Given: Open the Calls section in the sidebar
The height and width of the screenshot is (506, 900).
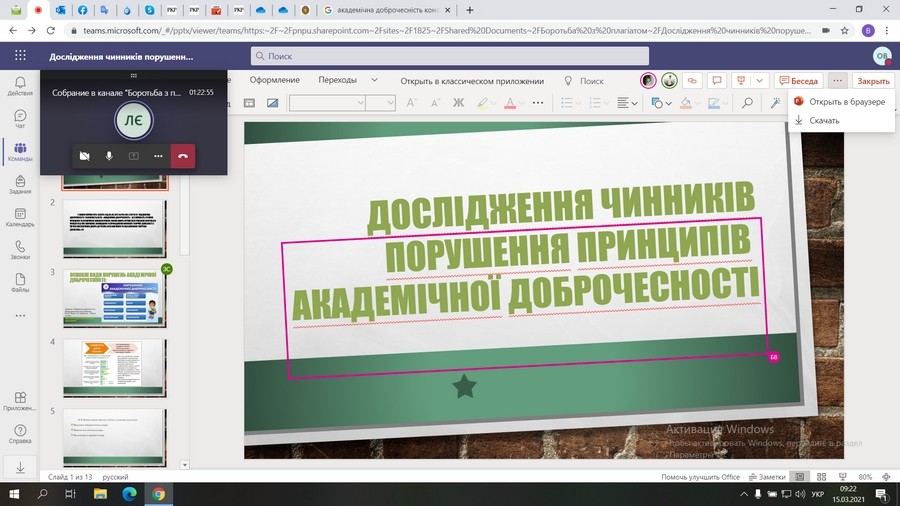Looking at the screenshot, I should 19,249.
